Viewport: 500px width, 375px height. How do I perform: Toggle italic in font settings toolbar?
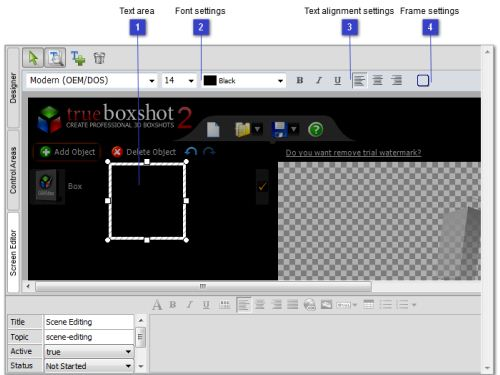pyautogui.click(x=319, y=80)
